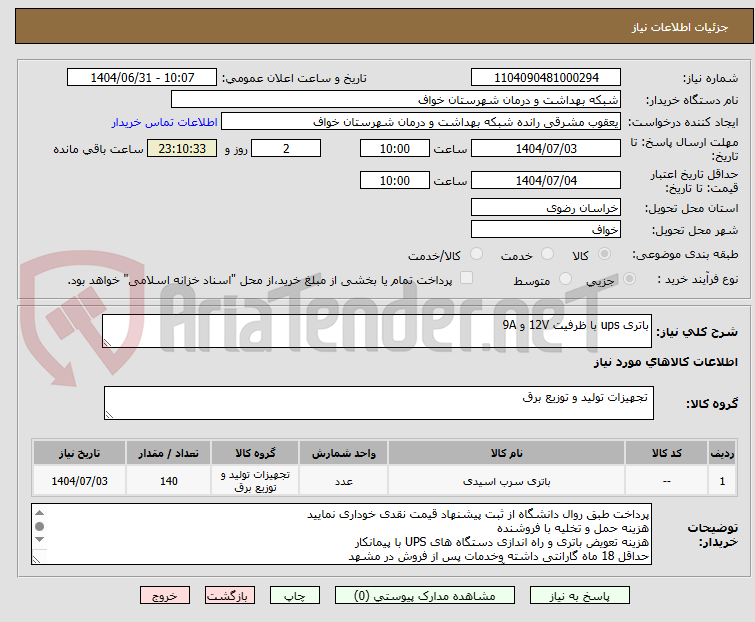The height and width of the screenshot is (622, 755).
Task: Click the ردیف column header
Action: click(722, 453)
